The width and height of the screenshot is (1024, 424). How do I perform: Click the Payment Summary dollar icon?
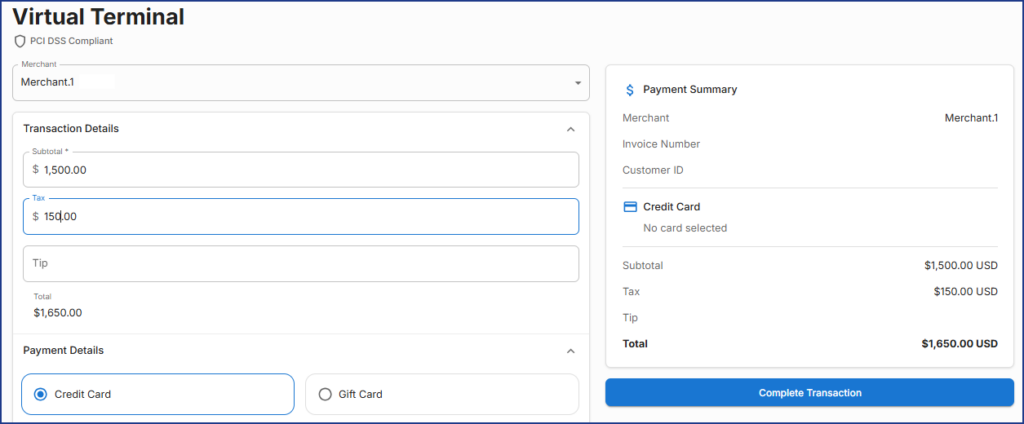point(629,90)
